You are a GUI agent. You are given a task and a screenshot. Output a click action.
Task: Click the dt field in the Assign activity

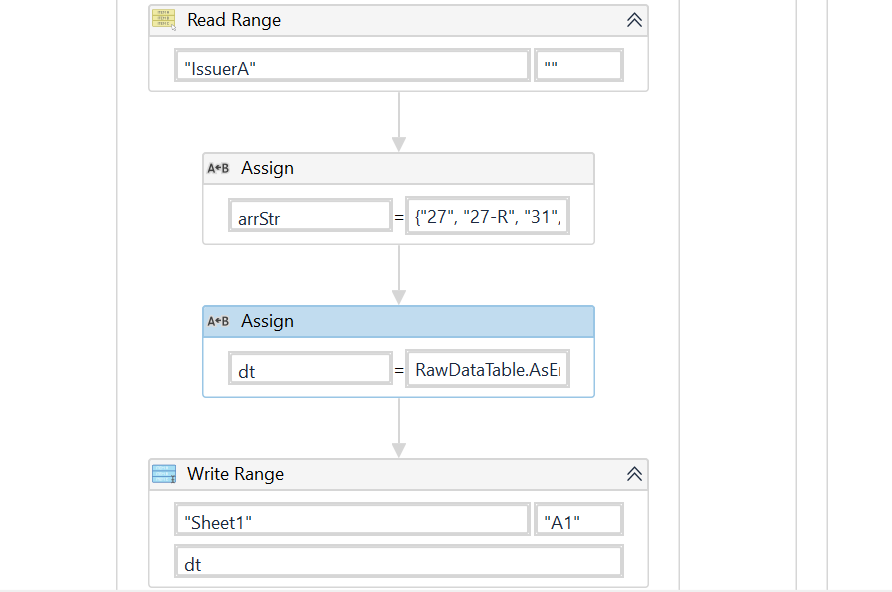coord(310,371)
